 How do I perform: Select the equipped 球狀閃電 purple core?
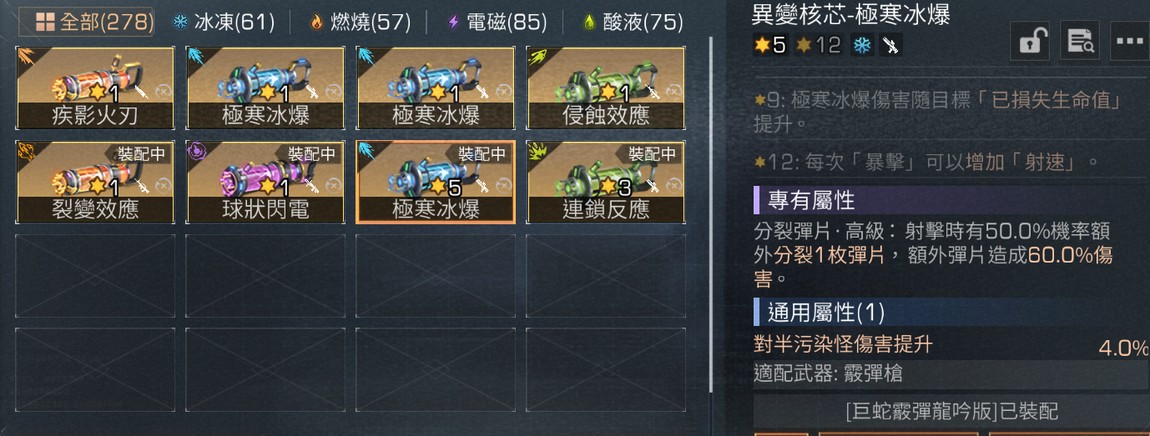coord(265,182)
